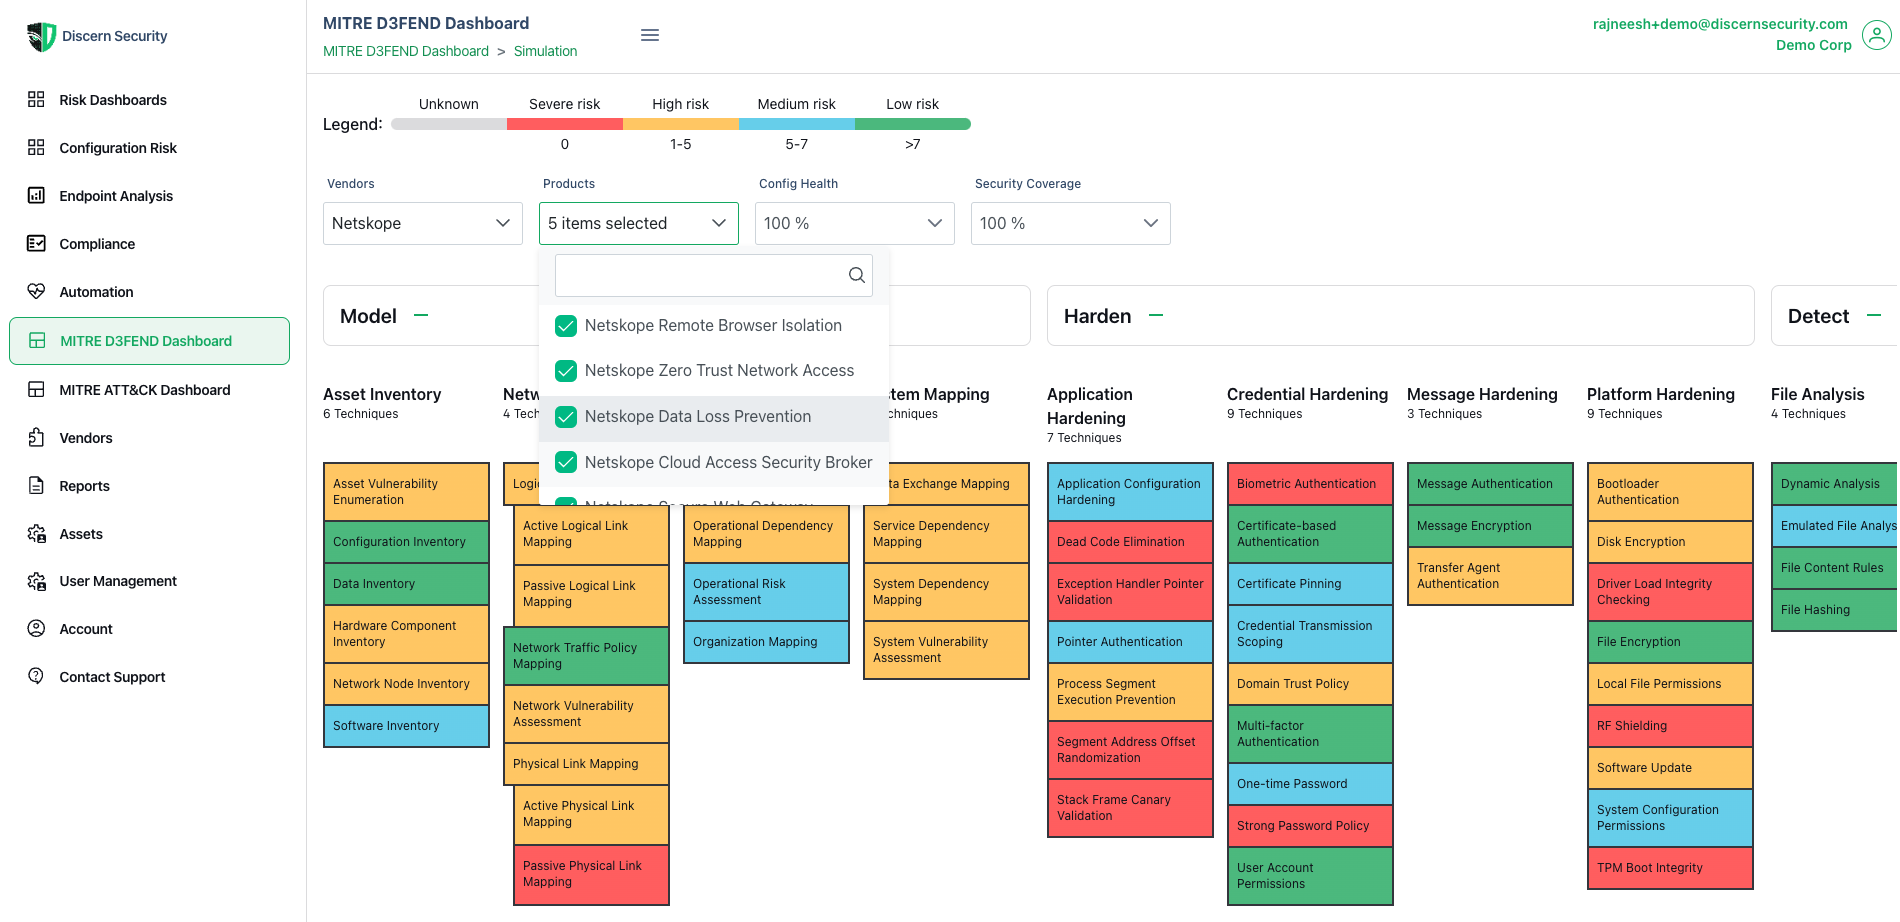Screen dimensions: 1900x922
Task: Toggle the hamburger menu icon
Action: point(650,35)
